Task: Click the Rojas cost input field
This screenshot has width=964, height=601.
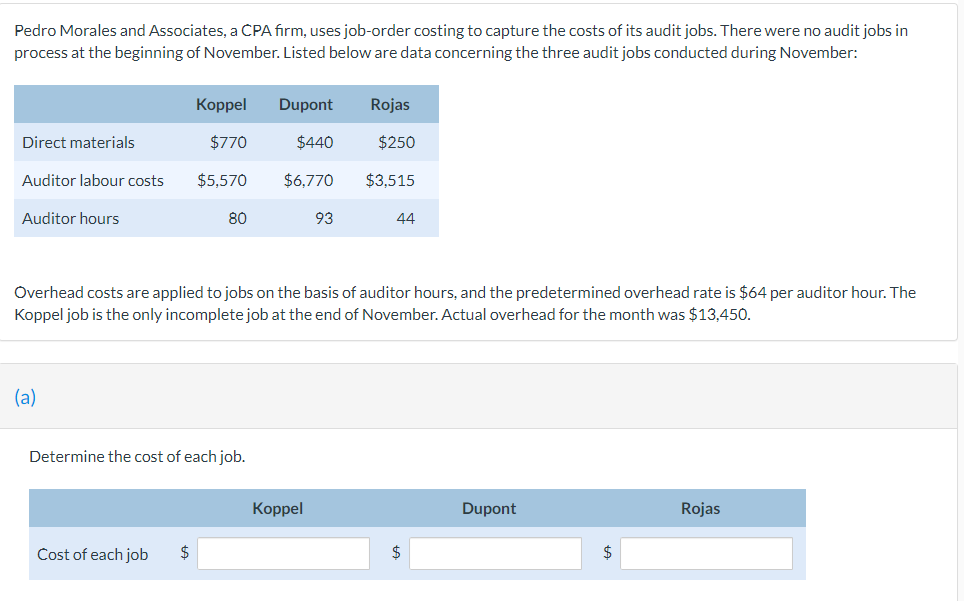Action: pyautogui.click(x=706, y=553)
